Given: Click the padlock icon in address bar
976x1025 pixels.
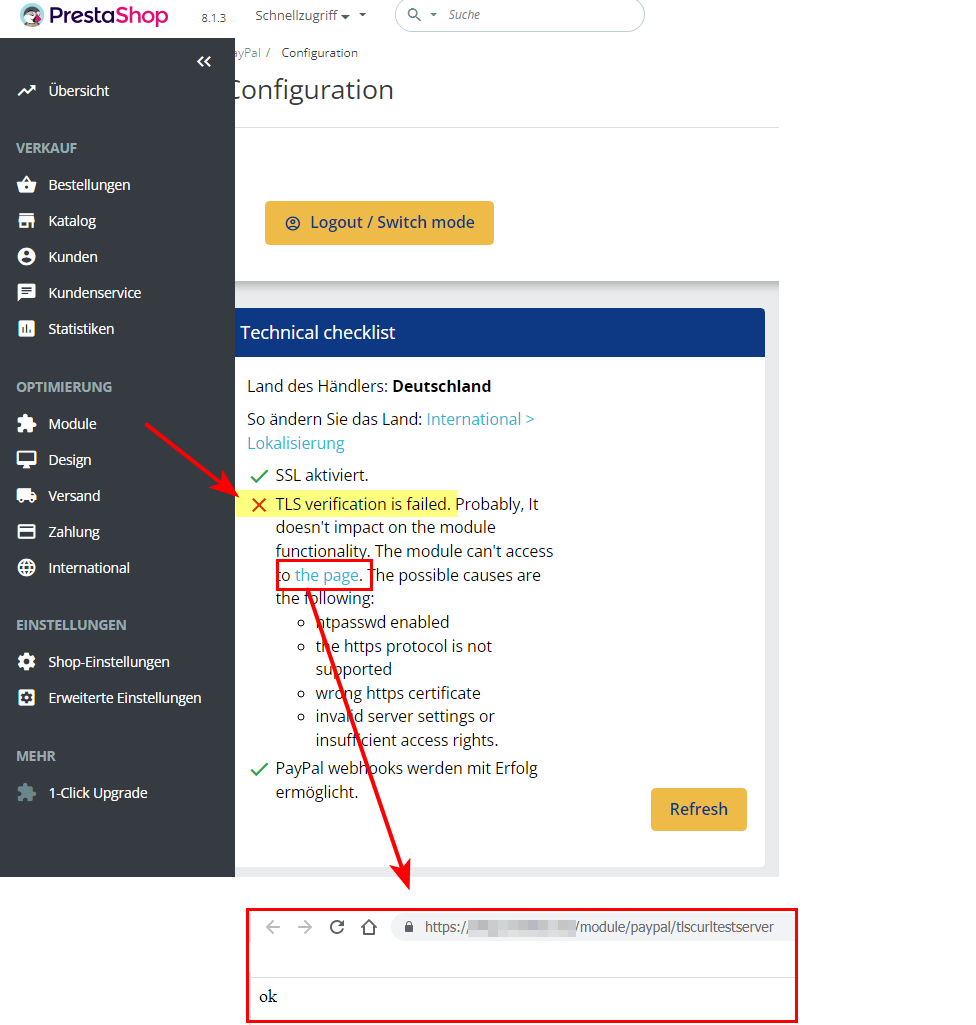Looking at the screenshot, I should pyautogui.click(x=409, y=927).
